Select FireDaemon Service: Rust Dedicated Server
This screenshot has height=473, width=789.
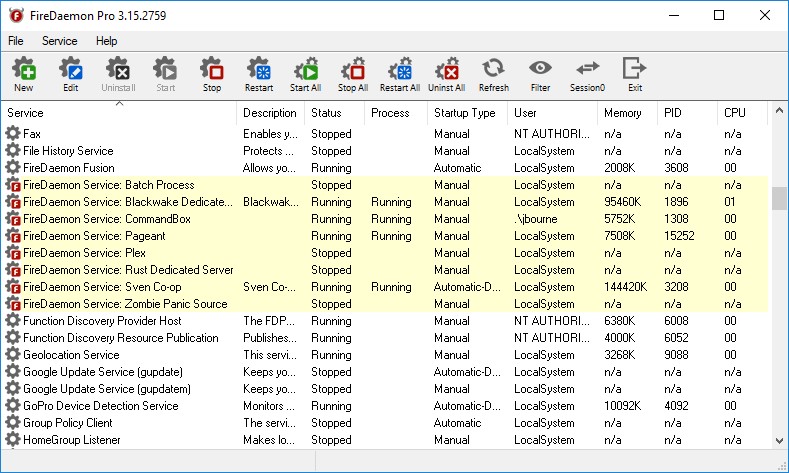pos(385,270)
